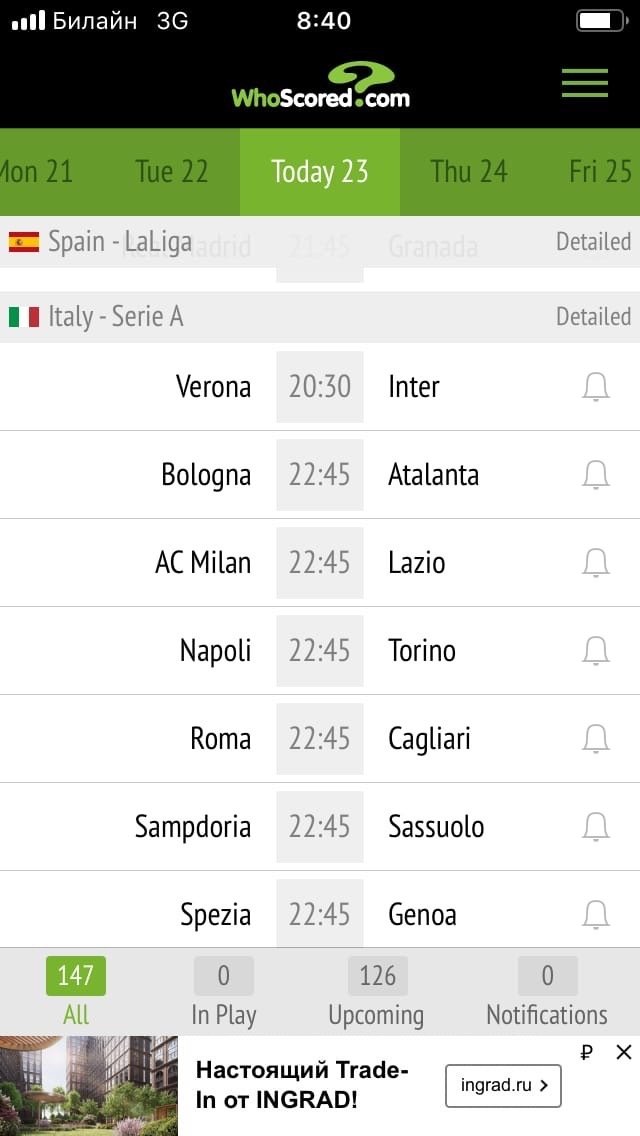
Task: Open Detailed view for Spain LaLiga
Action: (593, 241)
